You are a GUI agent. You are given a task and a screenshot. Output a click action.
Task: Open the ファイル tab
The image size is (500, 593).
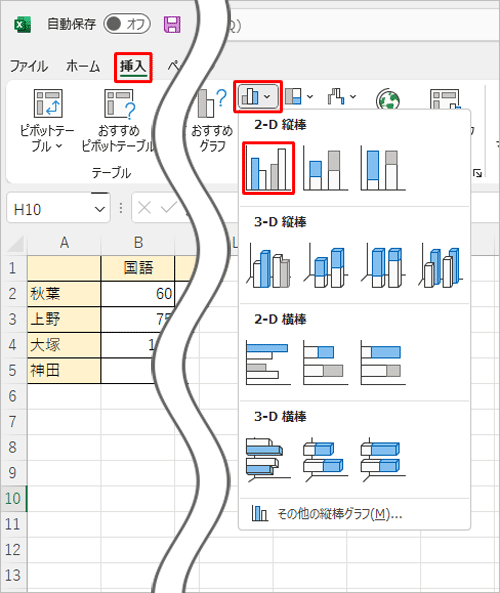(29, 67)
